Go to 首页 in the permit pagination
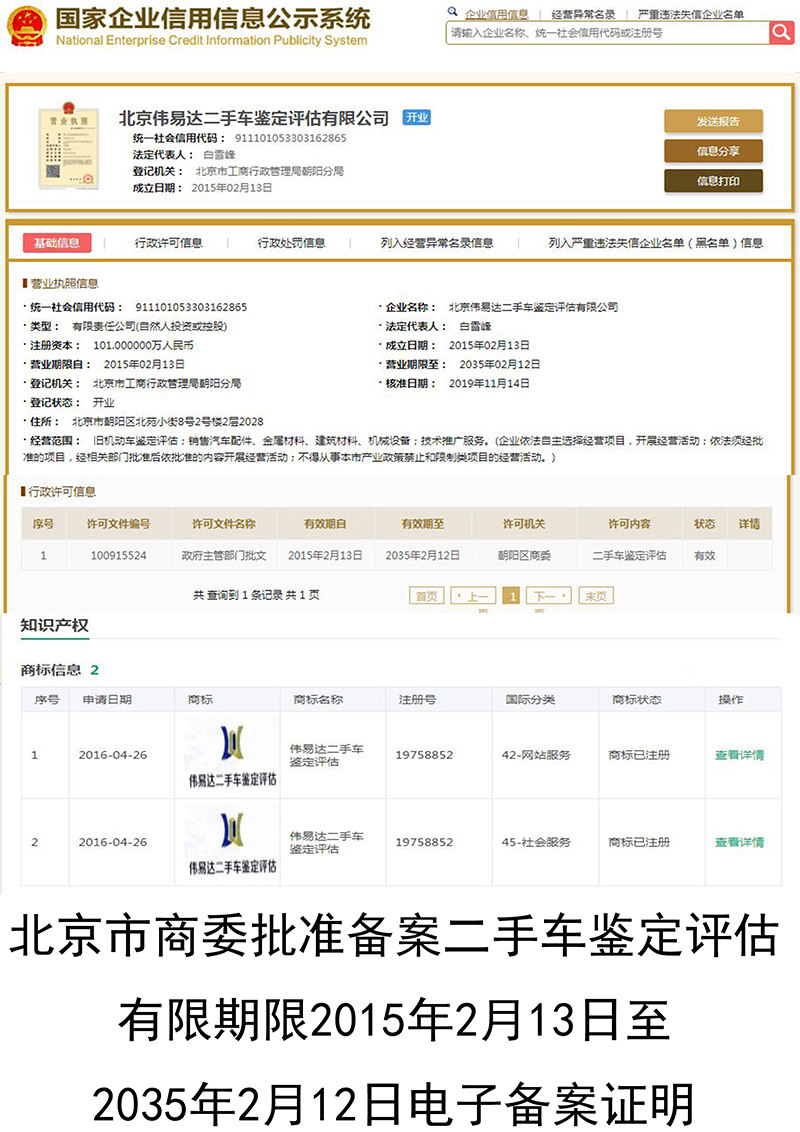Screen dimensions: 800x1132 point(426,596)
